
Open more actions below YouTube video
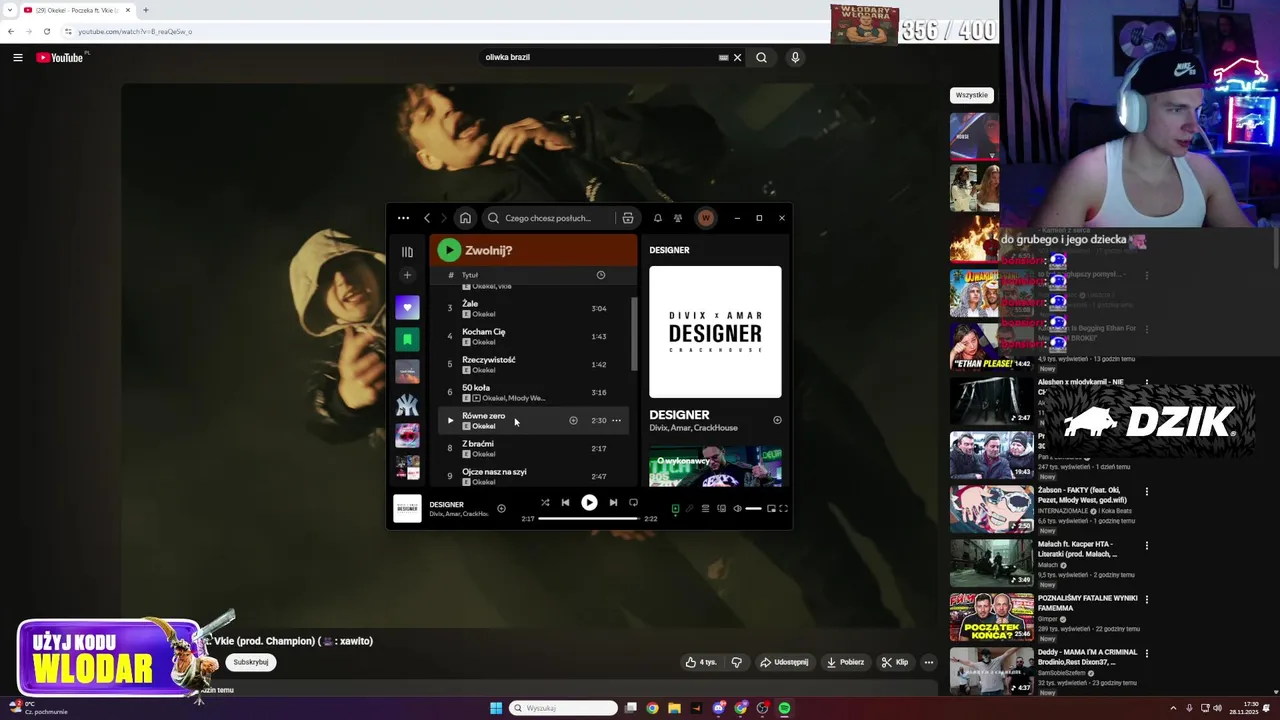click(928, 662)
